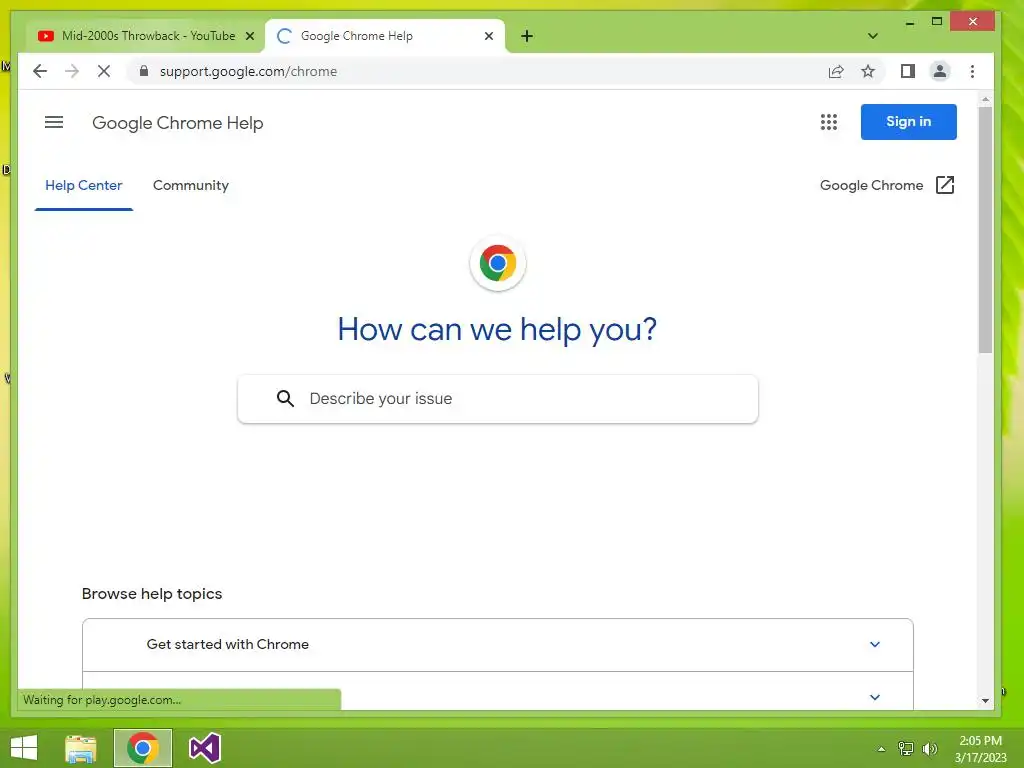1024x768 pixels.
Task: Stop loading the page with X button
Action: pyautogui.click(x=104, y=71)
